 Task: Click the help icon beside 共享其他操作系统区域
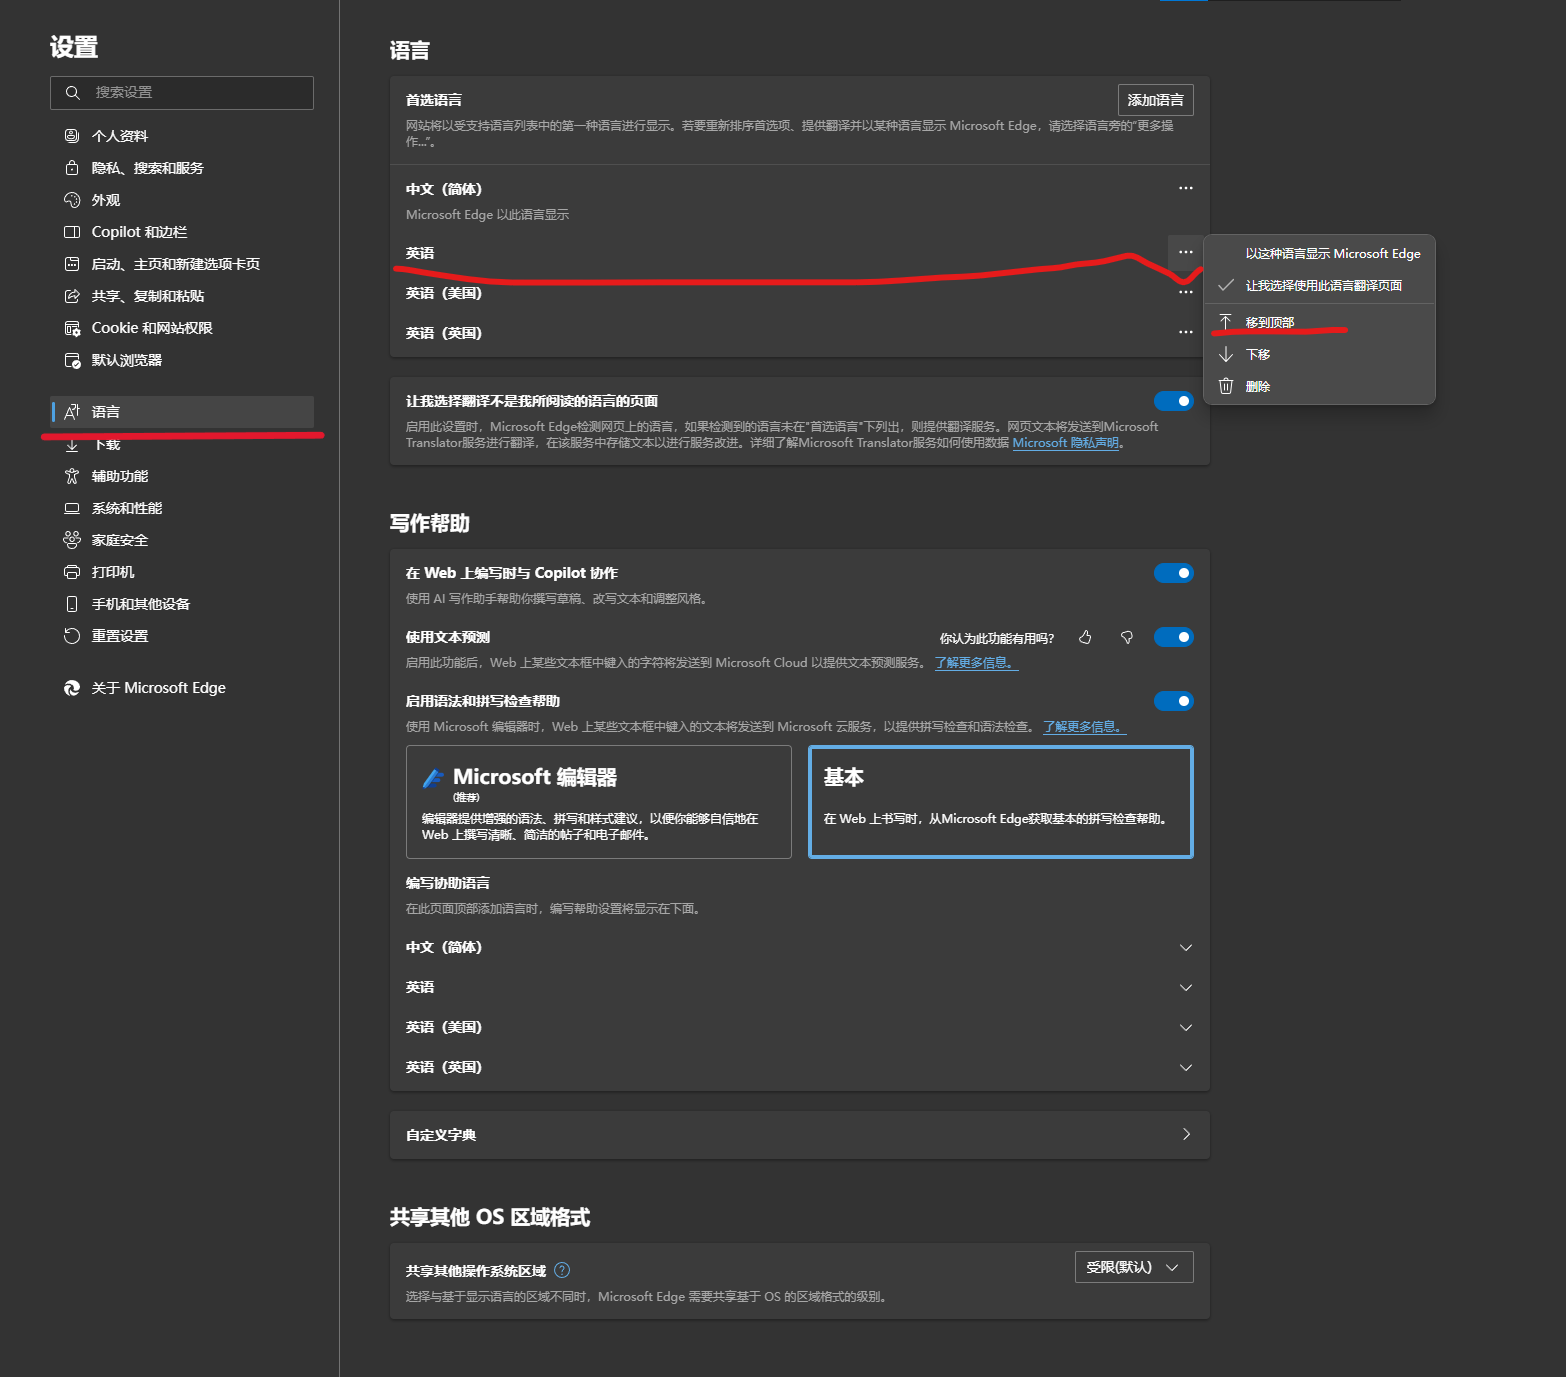[562, 1270]
